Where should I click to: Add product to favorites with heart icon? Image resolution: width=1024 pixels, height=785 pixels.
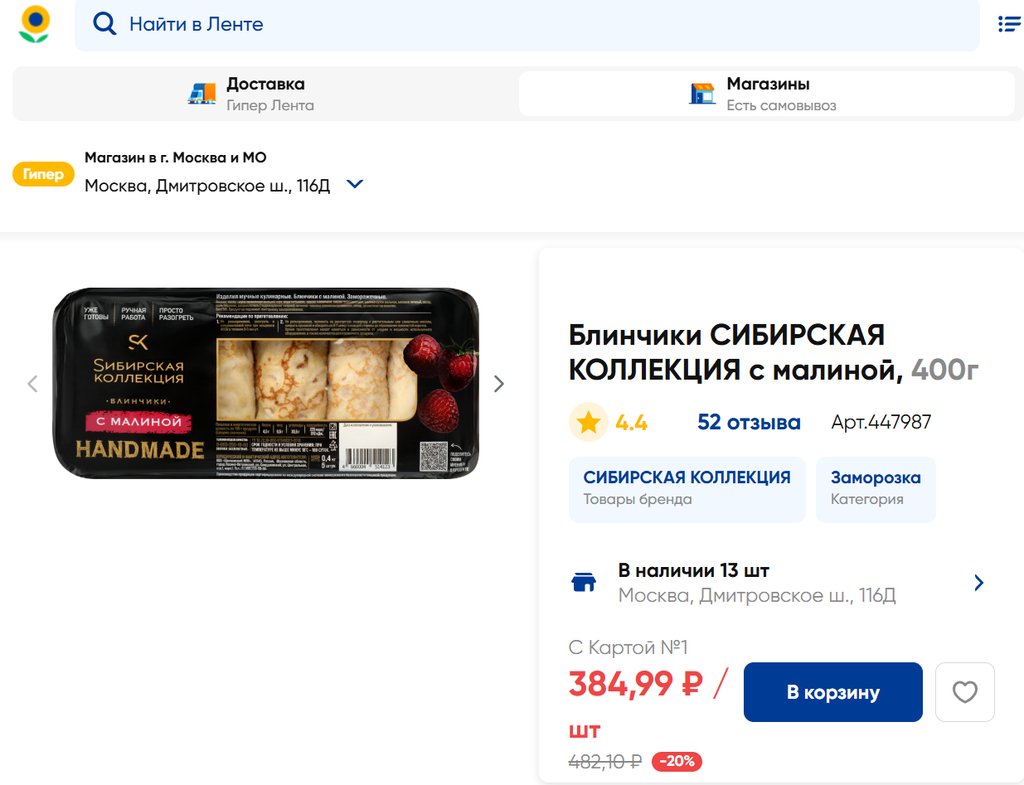click(965, 692)
